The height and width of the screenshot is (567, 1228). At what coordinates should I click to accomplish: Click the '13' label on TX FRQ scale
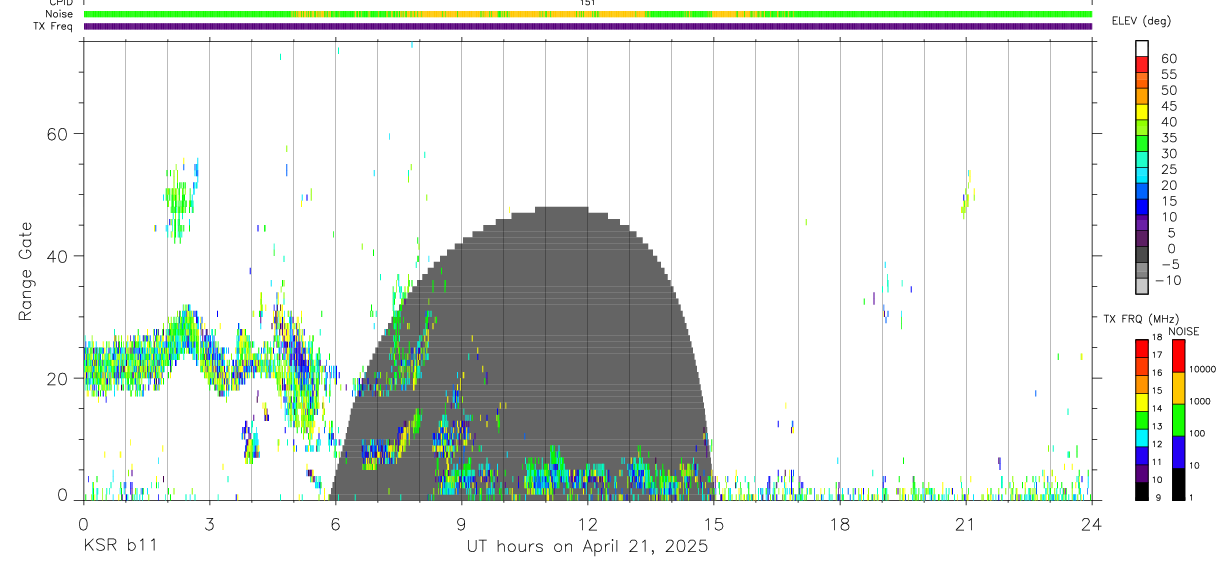coord(1157,426)
